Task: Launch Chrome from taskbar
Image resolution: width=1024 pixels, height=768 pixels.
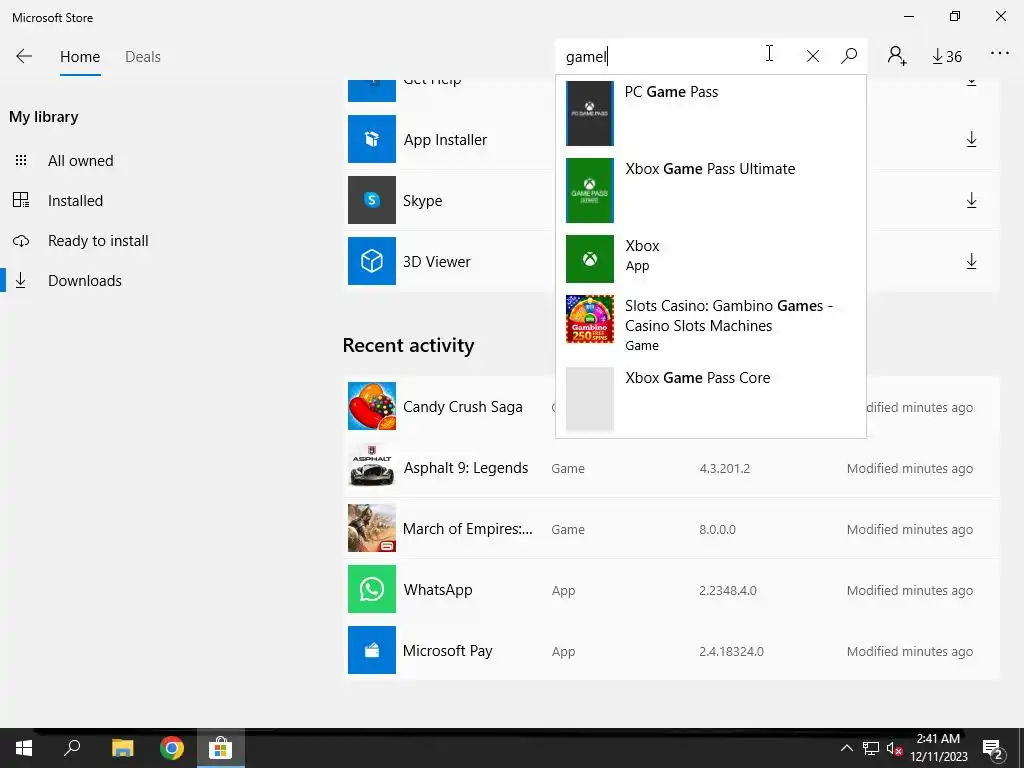Action: [172, 748]
